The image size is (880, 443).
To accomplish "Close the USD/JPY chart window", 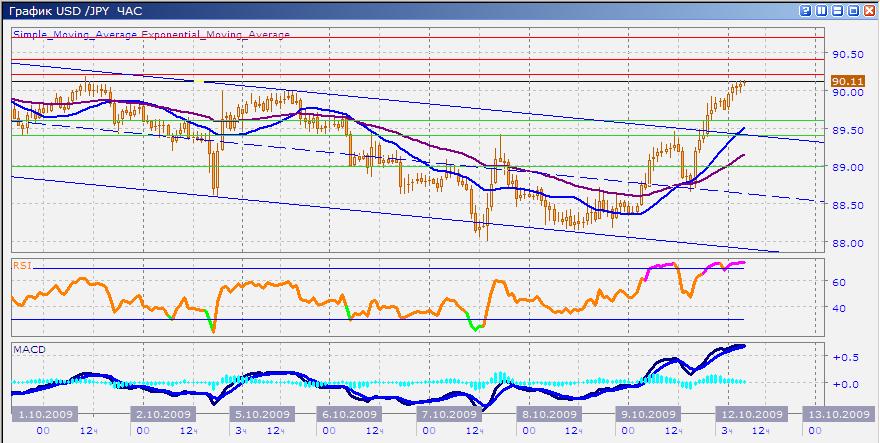I will tap(869, 10).
